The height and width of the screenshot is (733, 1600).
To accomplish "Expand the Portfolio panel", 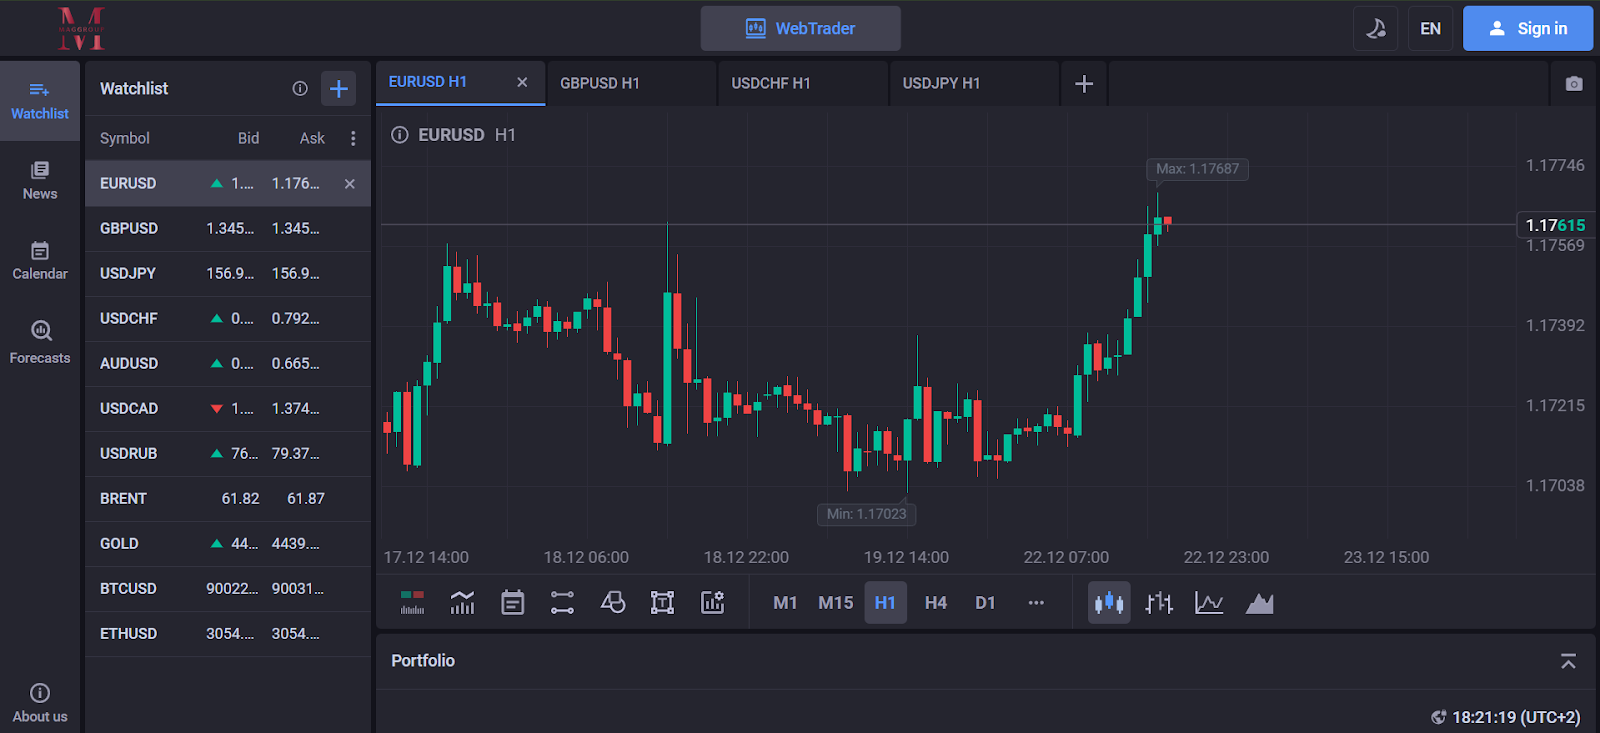I will point(1567,661).
